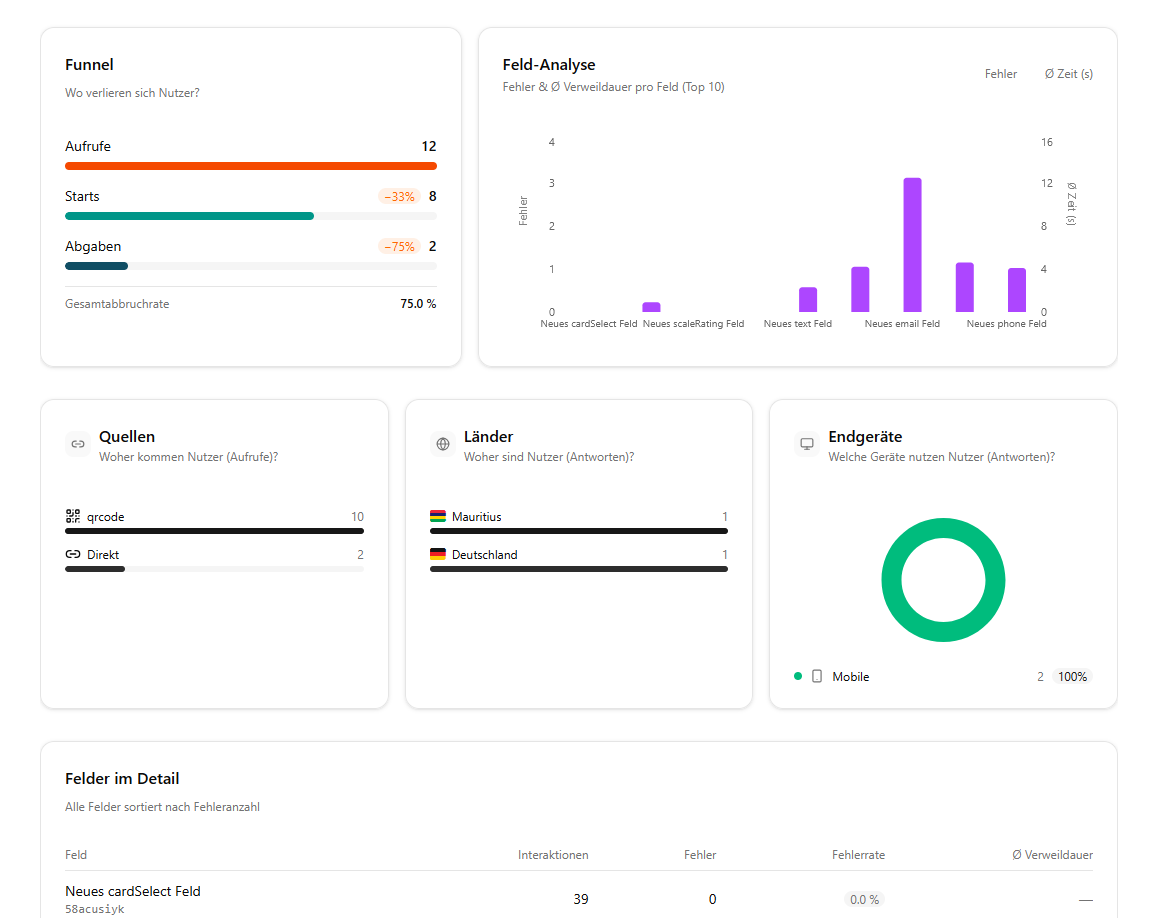The image size is (1153, 918).
Task: Click the 0.0 % Fehlerrate badge
Action: pyautogui.click(x=864, y=899)
